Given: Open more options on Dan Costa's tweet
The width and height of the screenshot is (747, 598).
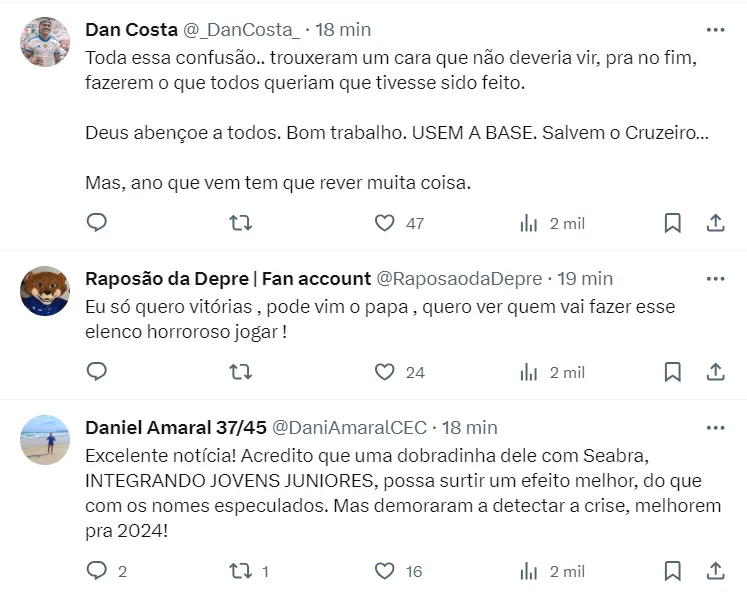Looking at the screenshot, I should point(716,29).
